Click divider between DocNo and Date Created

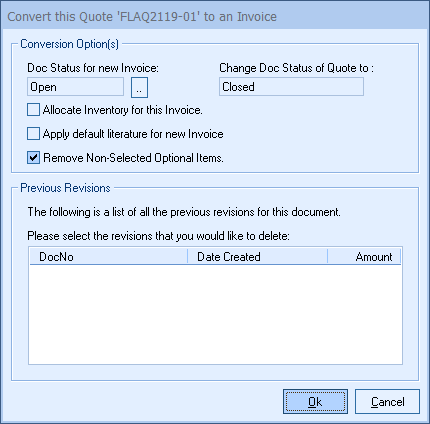point(188,257)
